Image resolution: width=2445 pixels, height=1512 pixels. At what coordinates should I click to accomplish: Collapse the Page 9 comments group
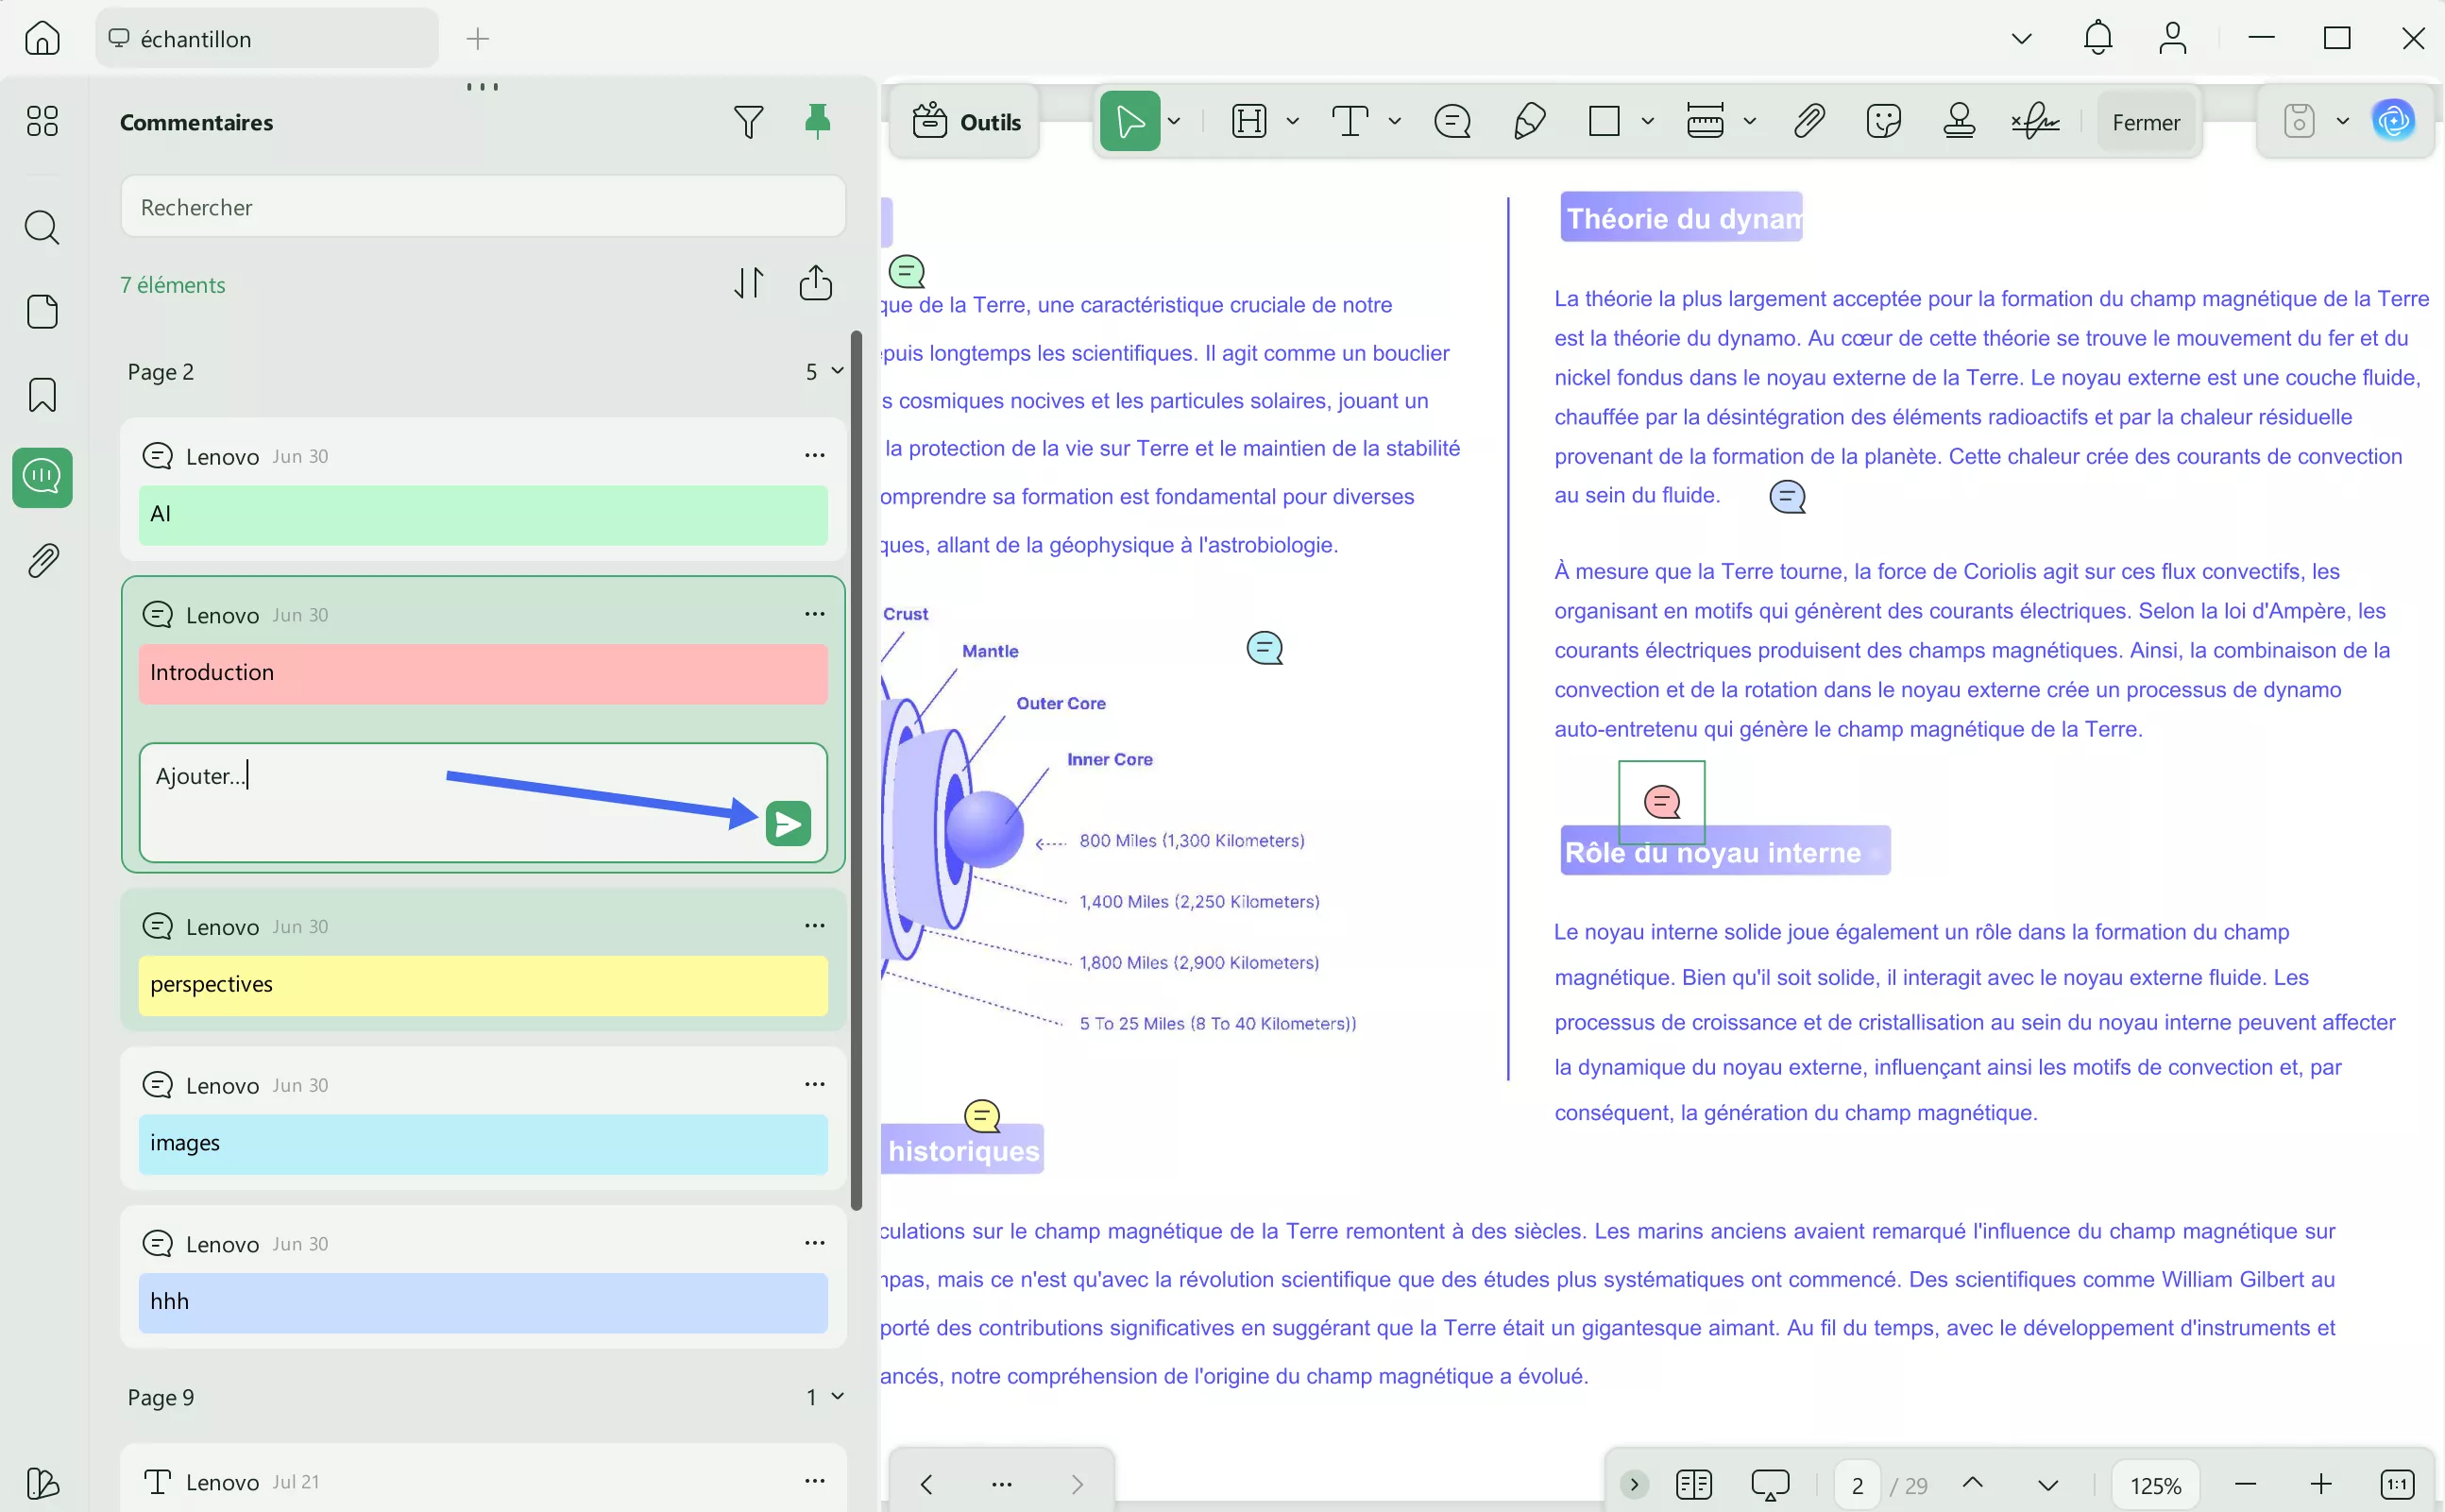(837, 1396)
